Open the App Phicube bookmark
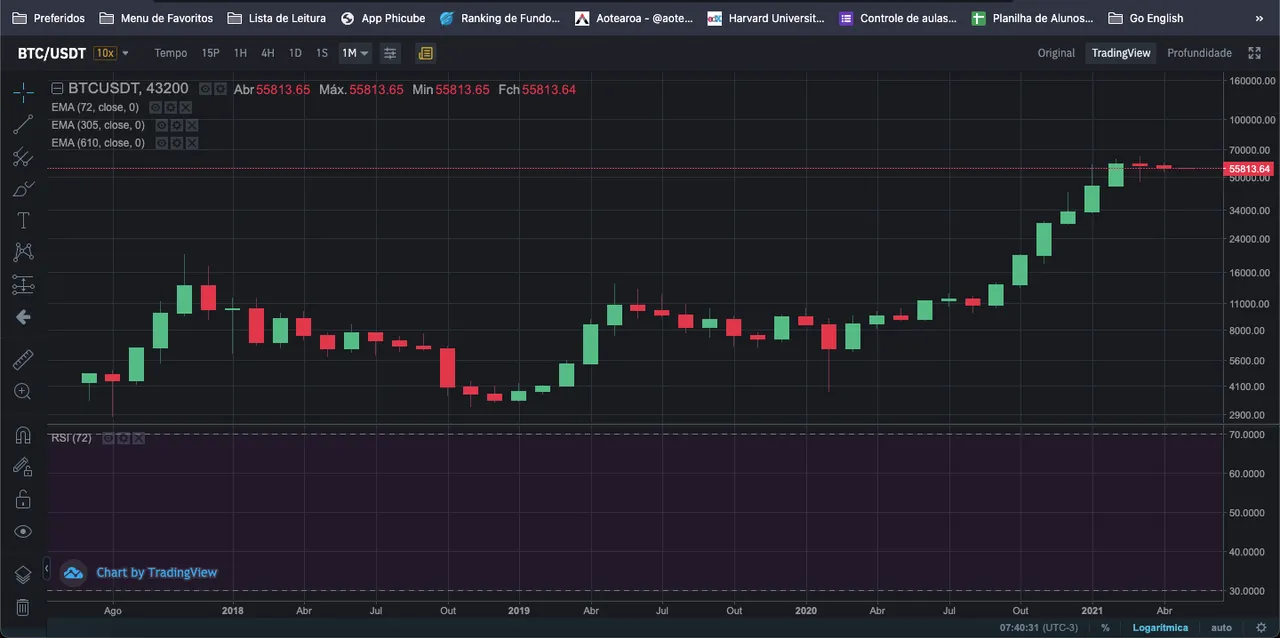This screenshot has height=638, width=1280. [x=383, y=18]
